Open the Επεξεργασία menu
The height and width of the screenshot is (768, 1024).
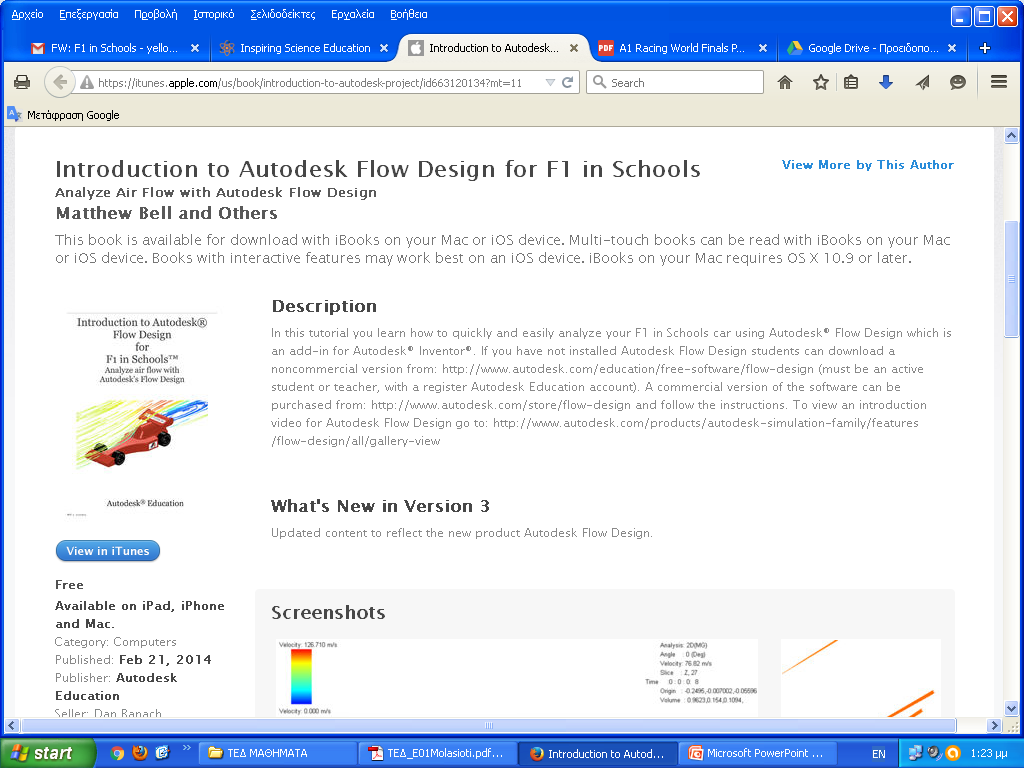(89, 14)
